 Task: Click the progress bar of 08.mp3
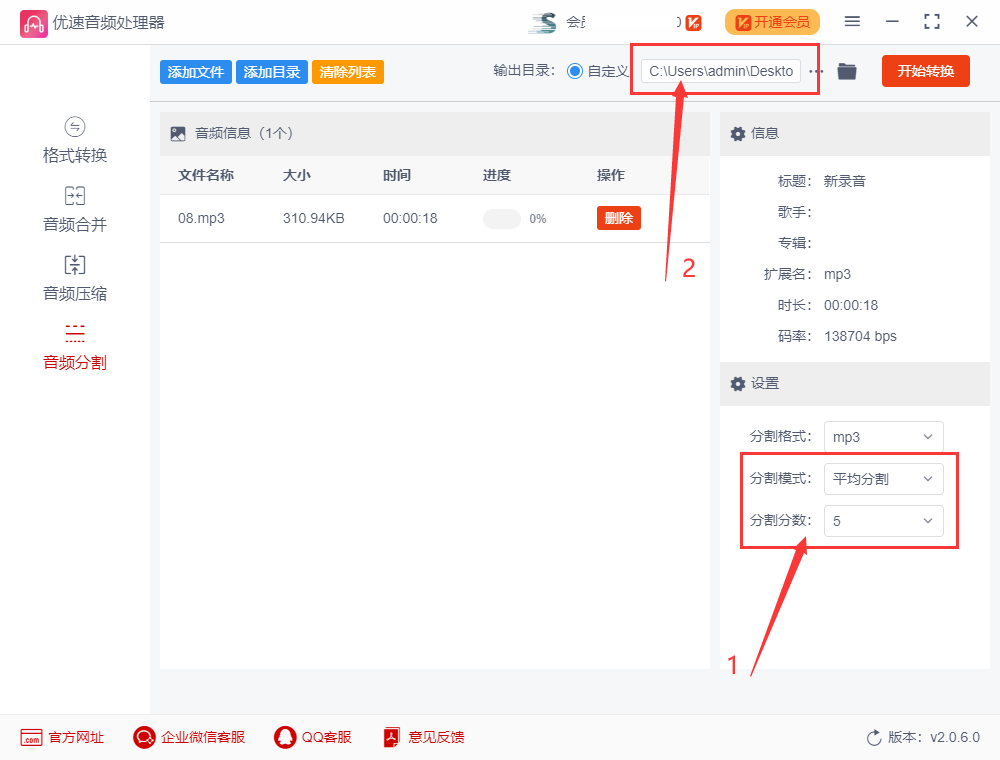(x=501, y=217)
